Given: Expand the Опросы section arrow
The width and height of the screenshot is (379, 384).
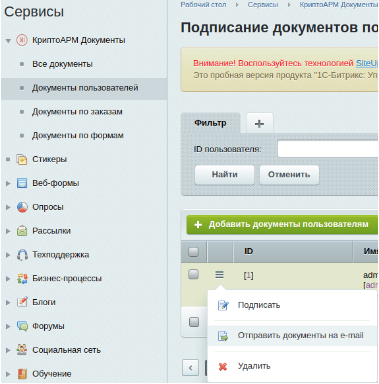Looking at the screenshot, I should 8,207.
